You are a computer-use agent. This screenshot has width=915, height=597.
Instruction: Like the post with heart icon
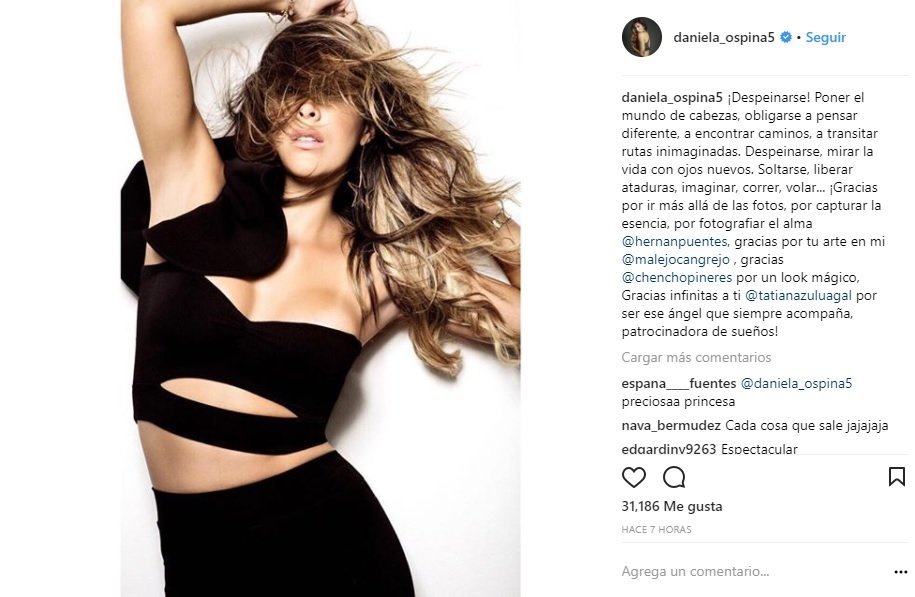coord(634,477)
